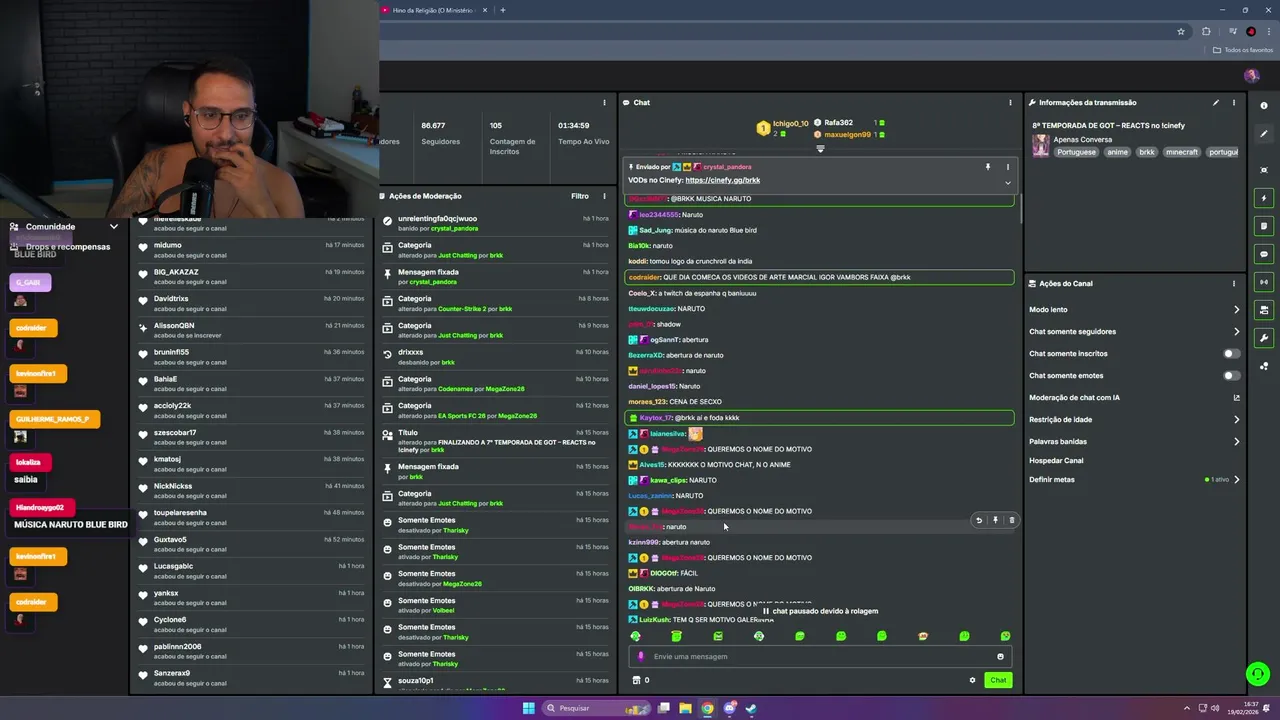Click the Apenas Conversa category thumbnail
1280x720 pixels.
1041,146
